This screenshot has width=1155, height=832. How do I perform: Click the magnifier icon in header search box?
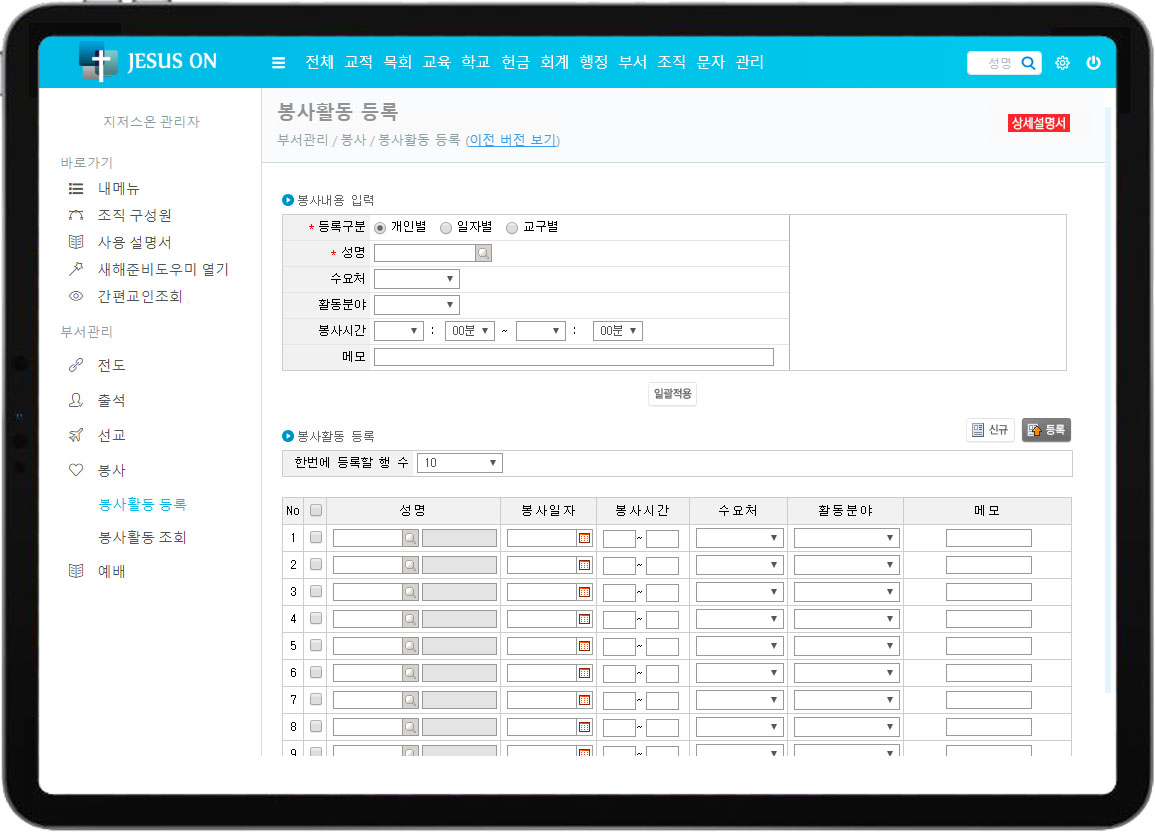tap(1028, 63)
